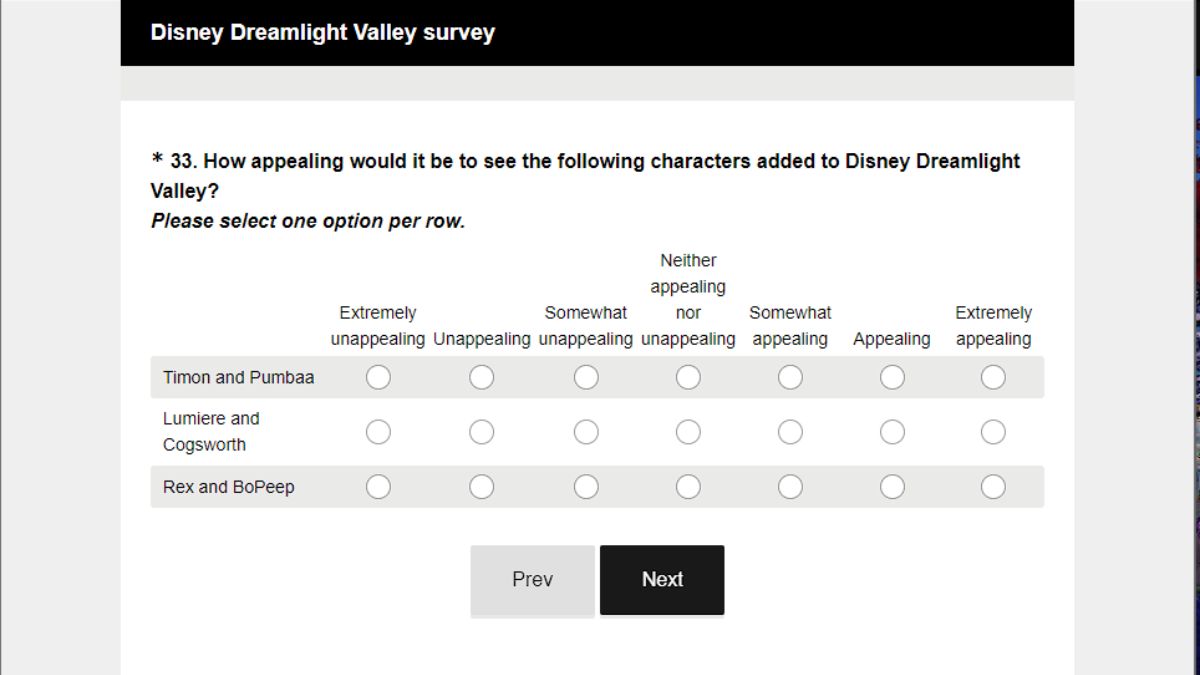Select Appealing for Rex and BoPeep
The height and width of the screenshot is (675, 1200).
tap(892, 487)
